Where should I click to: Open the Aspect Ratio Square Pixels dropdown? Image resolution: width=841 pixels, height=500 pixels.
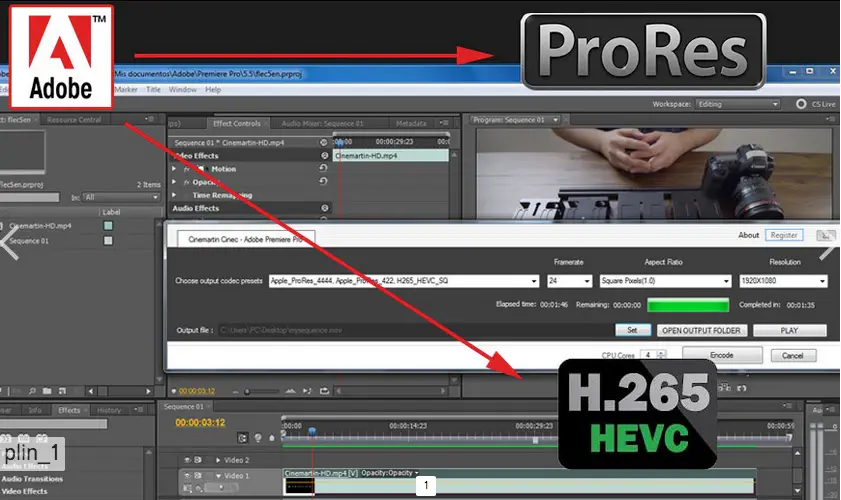[665, 281]
